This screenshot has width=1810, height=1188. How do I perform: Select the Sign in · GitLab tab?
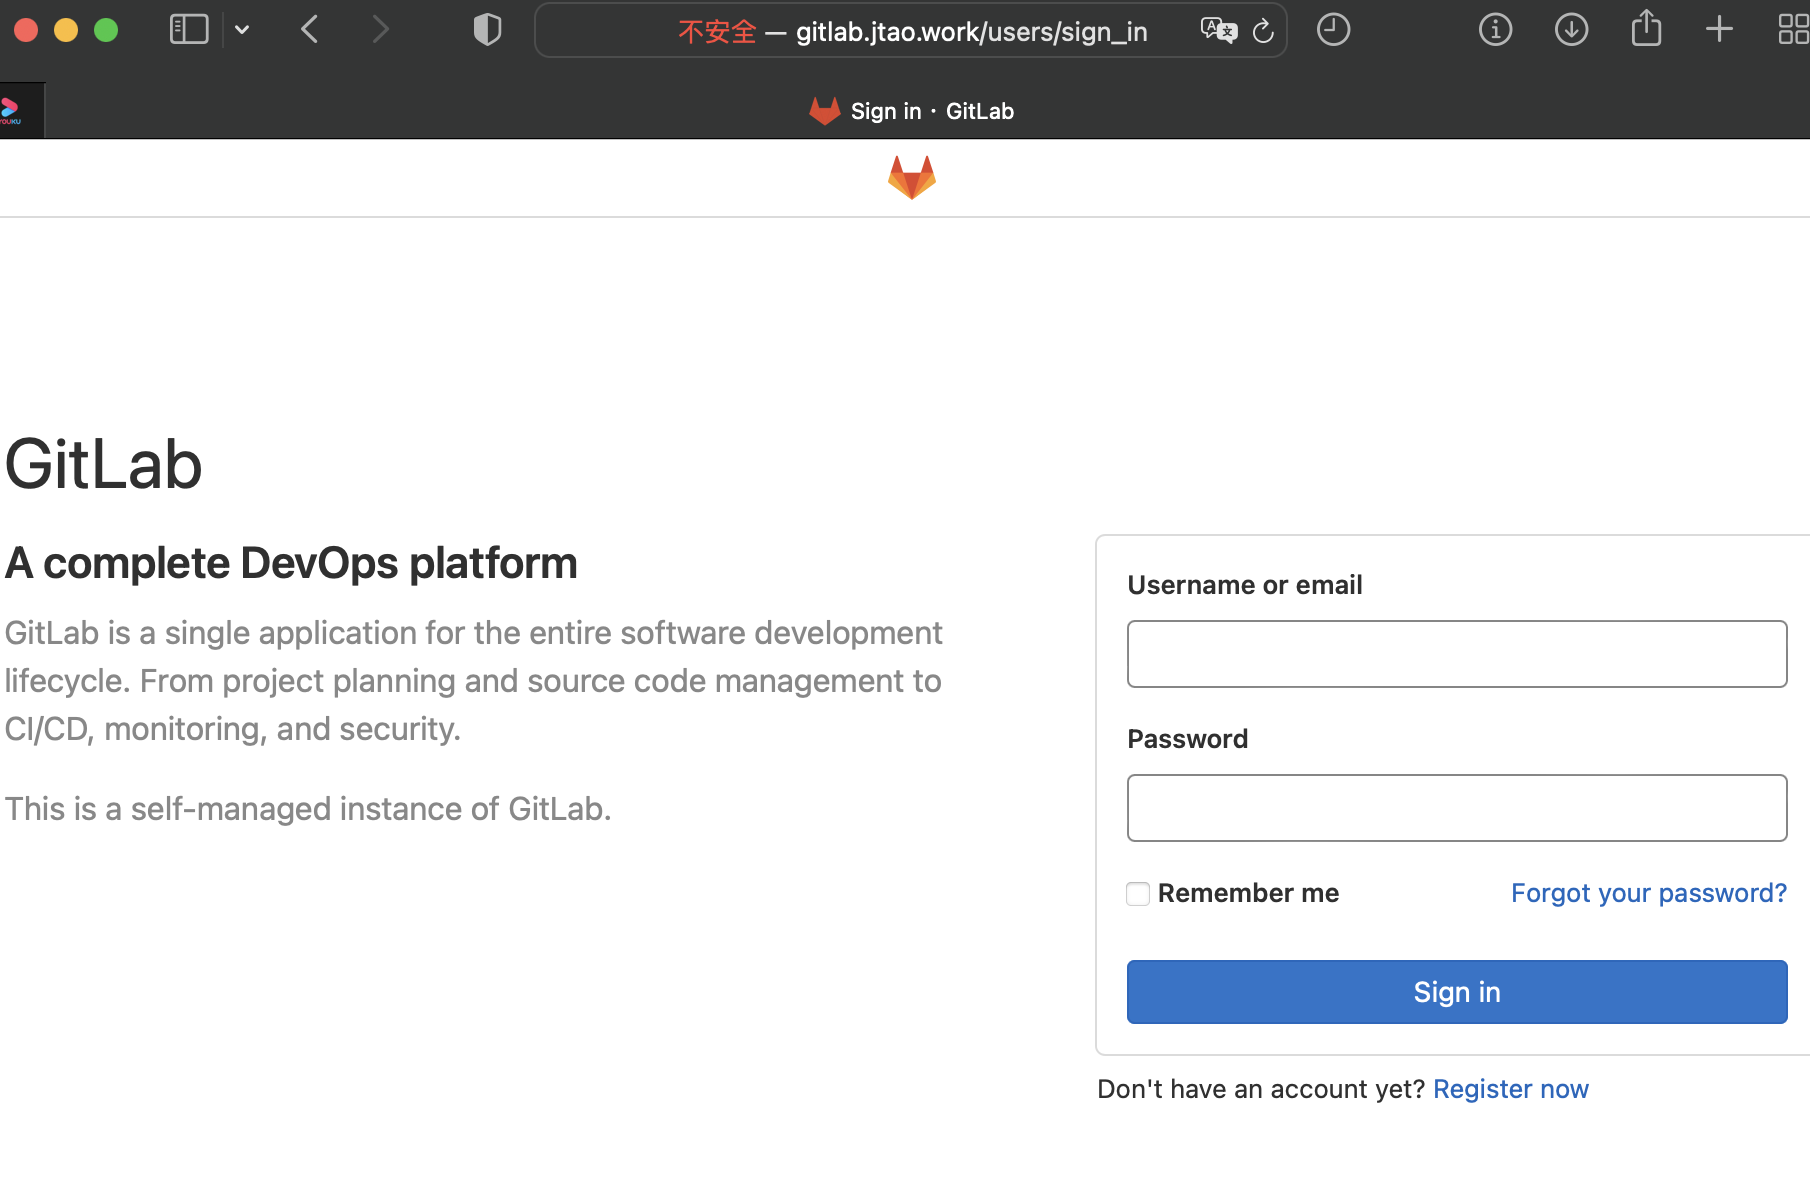point(911,111)
